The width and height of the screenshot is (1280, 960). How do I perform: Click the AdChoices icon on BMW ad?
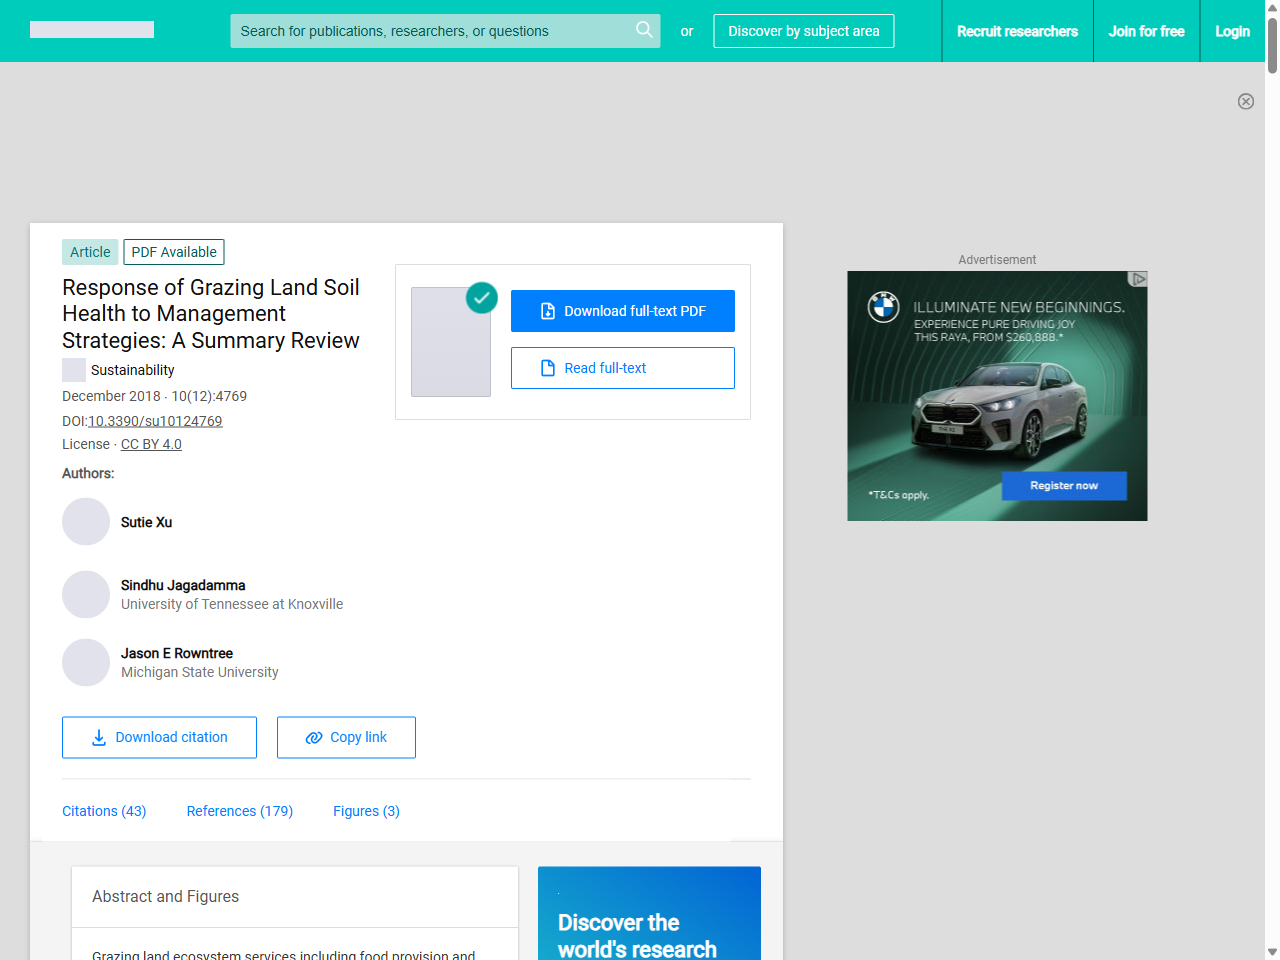(x=1138, y=279)
